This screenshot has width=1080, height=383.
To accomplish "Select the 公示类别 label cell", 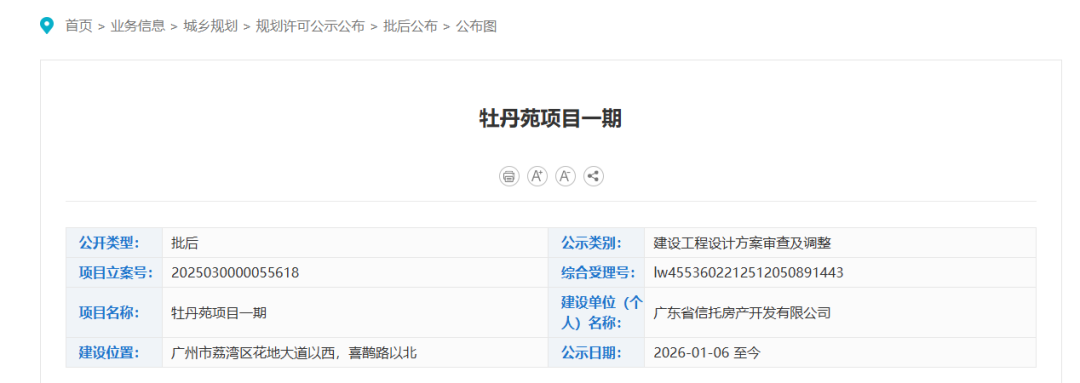I will pyautogui.click(x=596, y=242).
